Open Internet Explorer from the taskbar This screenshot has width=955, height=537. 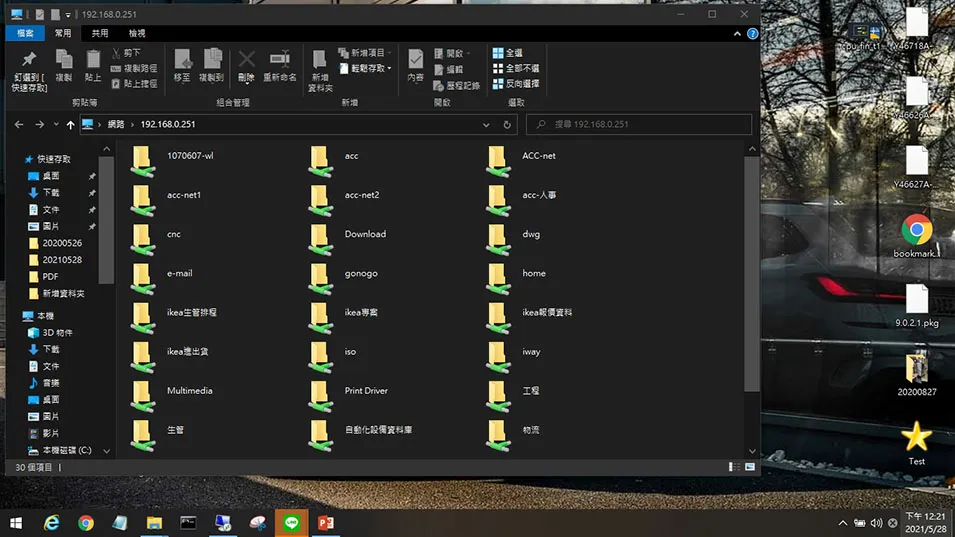point(52,522)
